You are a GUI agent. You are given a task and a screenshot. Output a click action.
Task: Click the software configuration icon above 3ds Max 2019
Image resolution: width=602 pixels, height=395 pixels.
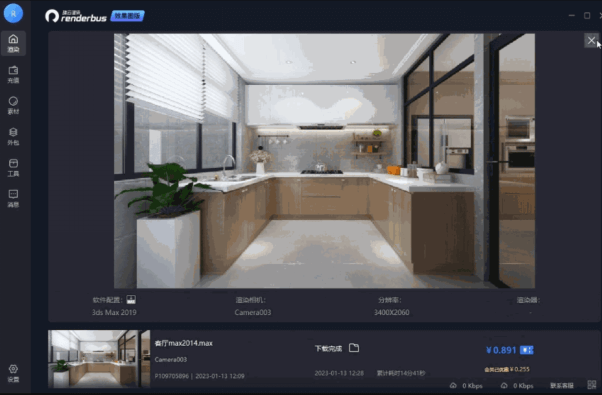point(131,299)
